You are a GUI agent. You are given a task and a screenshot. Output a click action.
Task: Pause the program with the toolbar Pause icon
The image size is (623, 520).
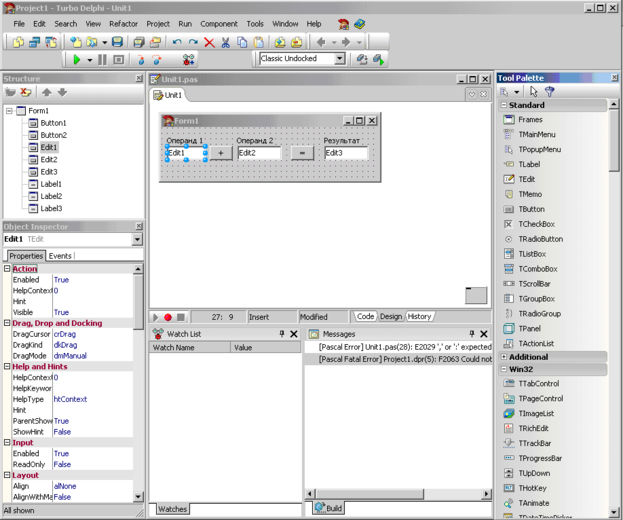click(x=102, y=60)
